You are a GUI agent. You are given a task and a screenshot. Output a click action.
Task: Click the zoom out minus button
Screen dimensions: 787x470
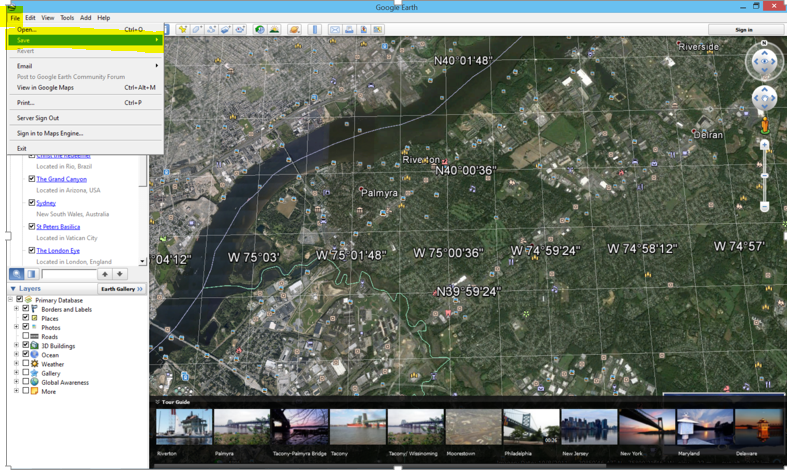[x=764, y=206]
